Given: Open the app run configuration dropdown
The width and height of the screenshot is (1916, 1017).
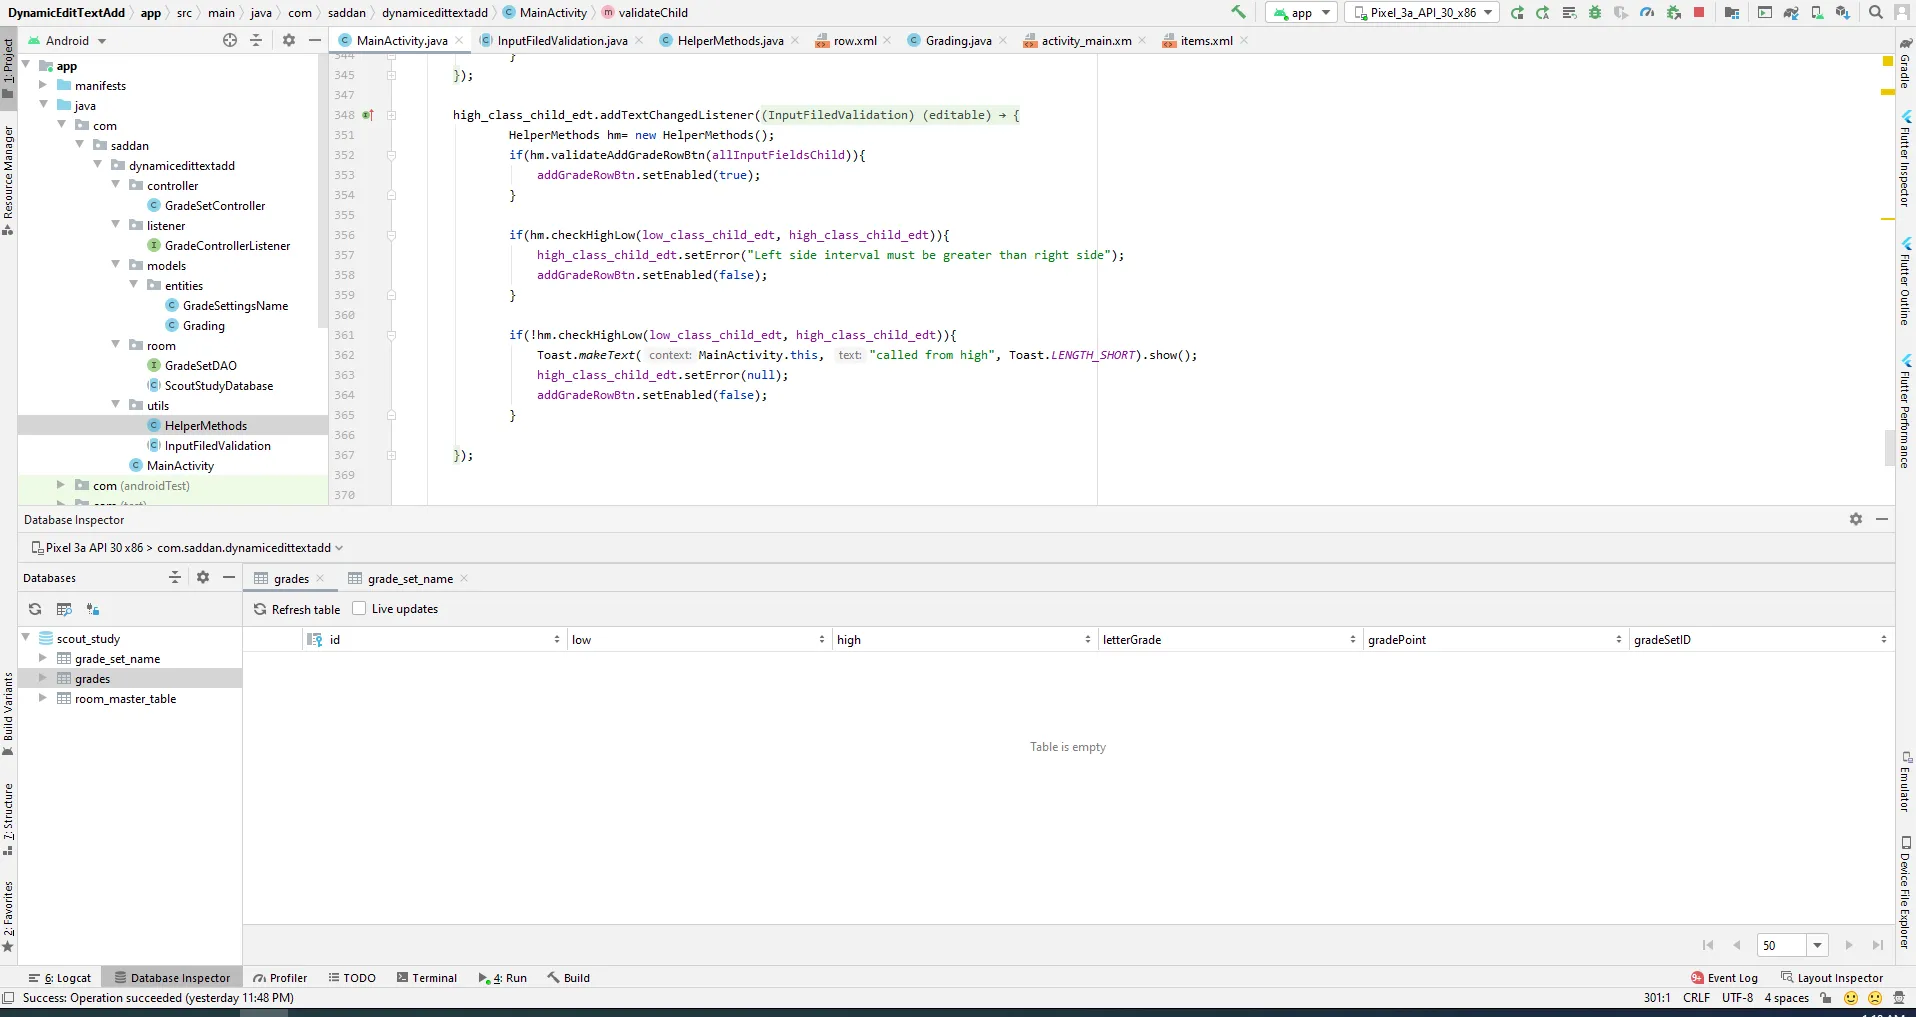Looking at the screenshot, I should point(1302,12).
